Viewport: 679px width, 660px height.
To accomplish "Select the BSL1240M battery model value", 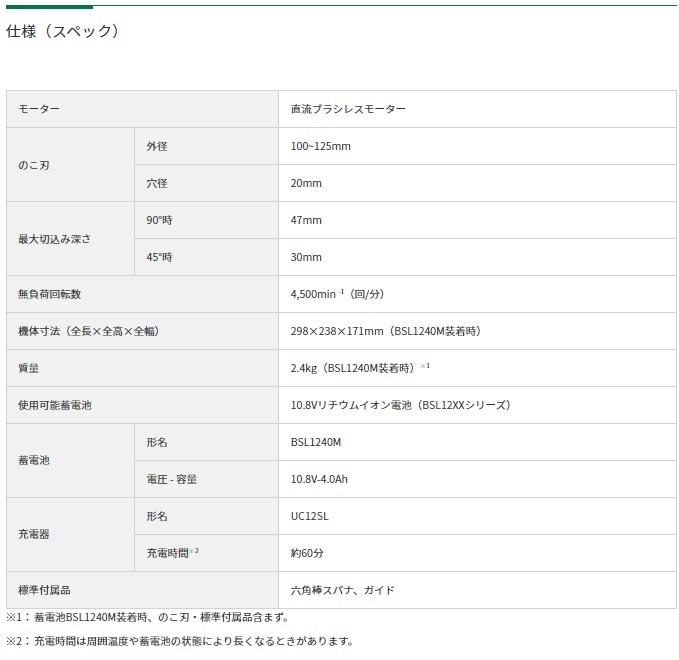I will click(x=316, y=442).
